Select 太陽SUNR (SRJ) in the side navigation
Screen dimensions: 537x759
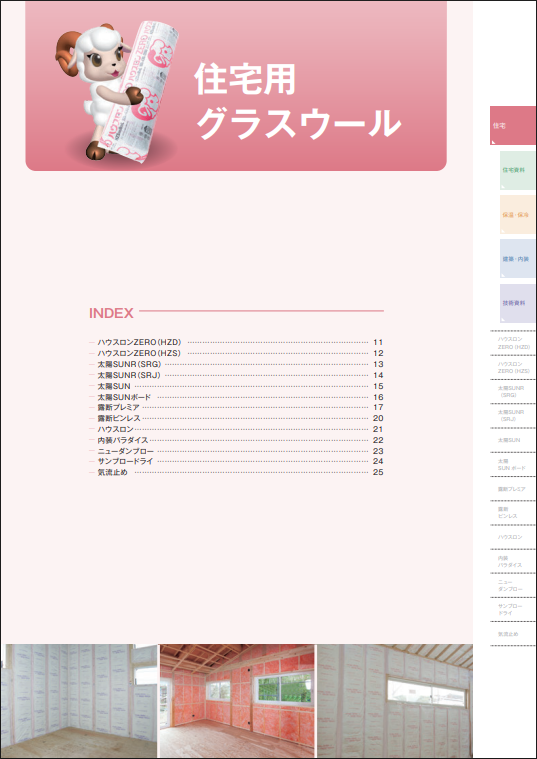[x=513, y=415]
